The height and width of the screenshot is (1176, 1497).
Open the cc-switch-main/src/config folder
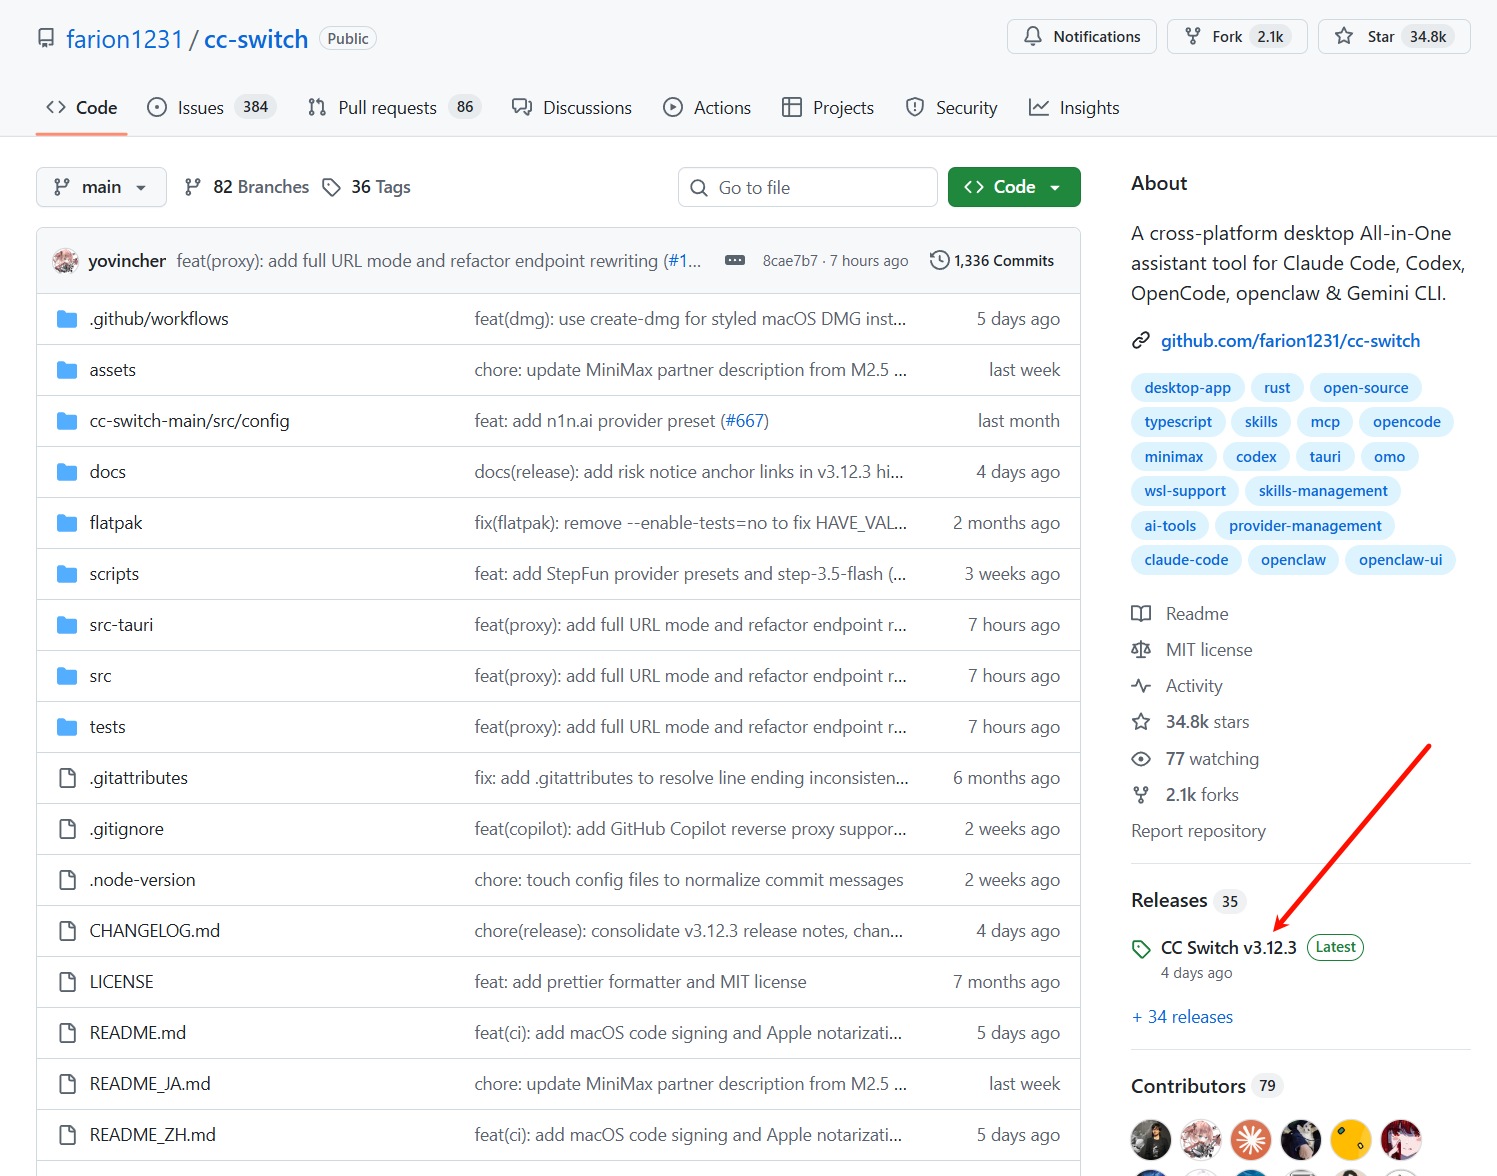pyautogui.click(x=190, y=421)
